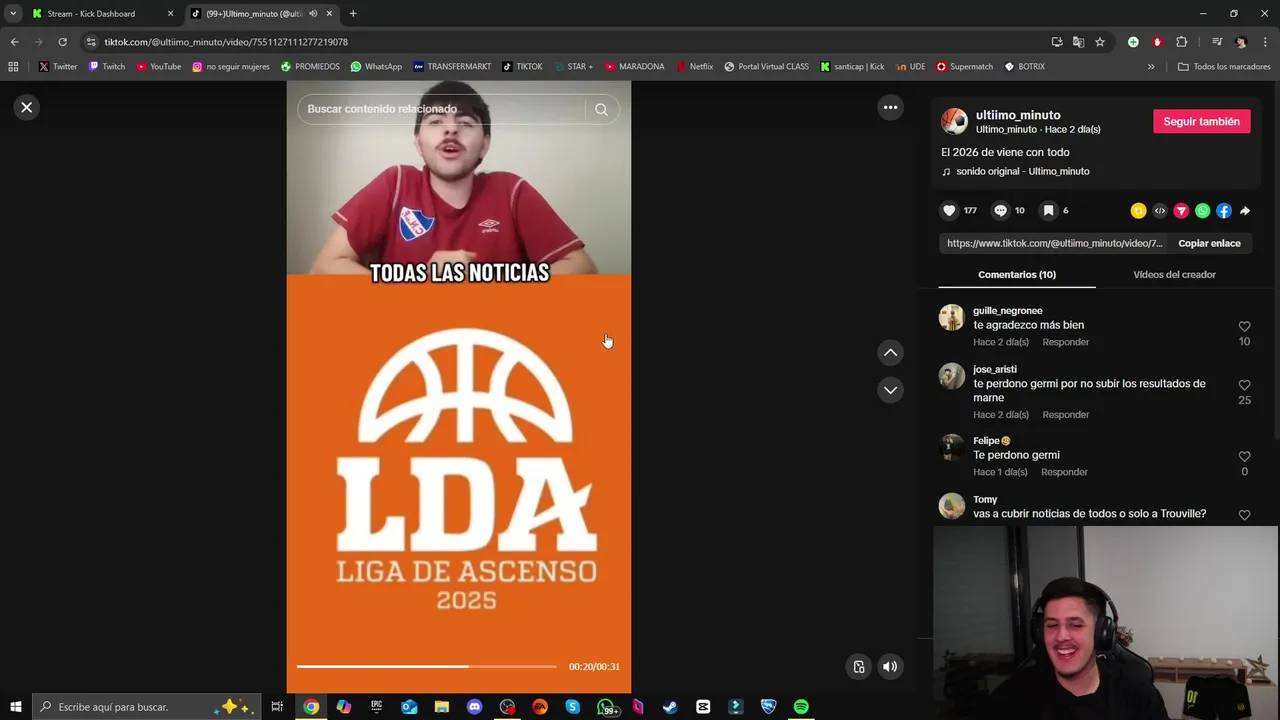Reply to jose_aristi's comment
This screenshot has height=720, width=1280.
[x=1065, y=415]
